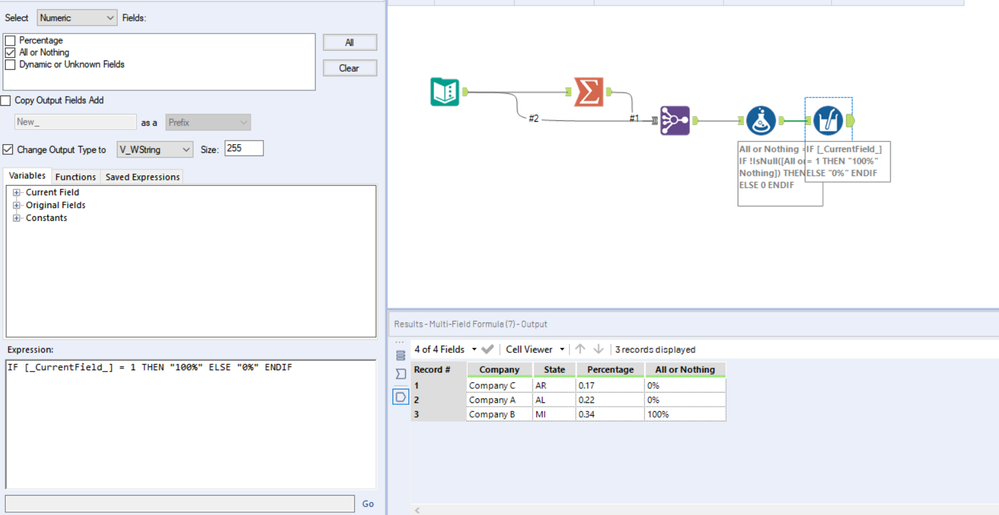Viewport: 999px width, 515px height.
Task: Open the results messages list icon
Action: coord(400,355)
